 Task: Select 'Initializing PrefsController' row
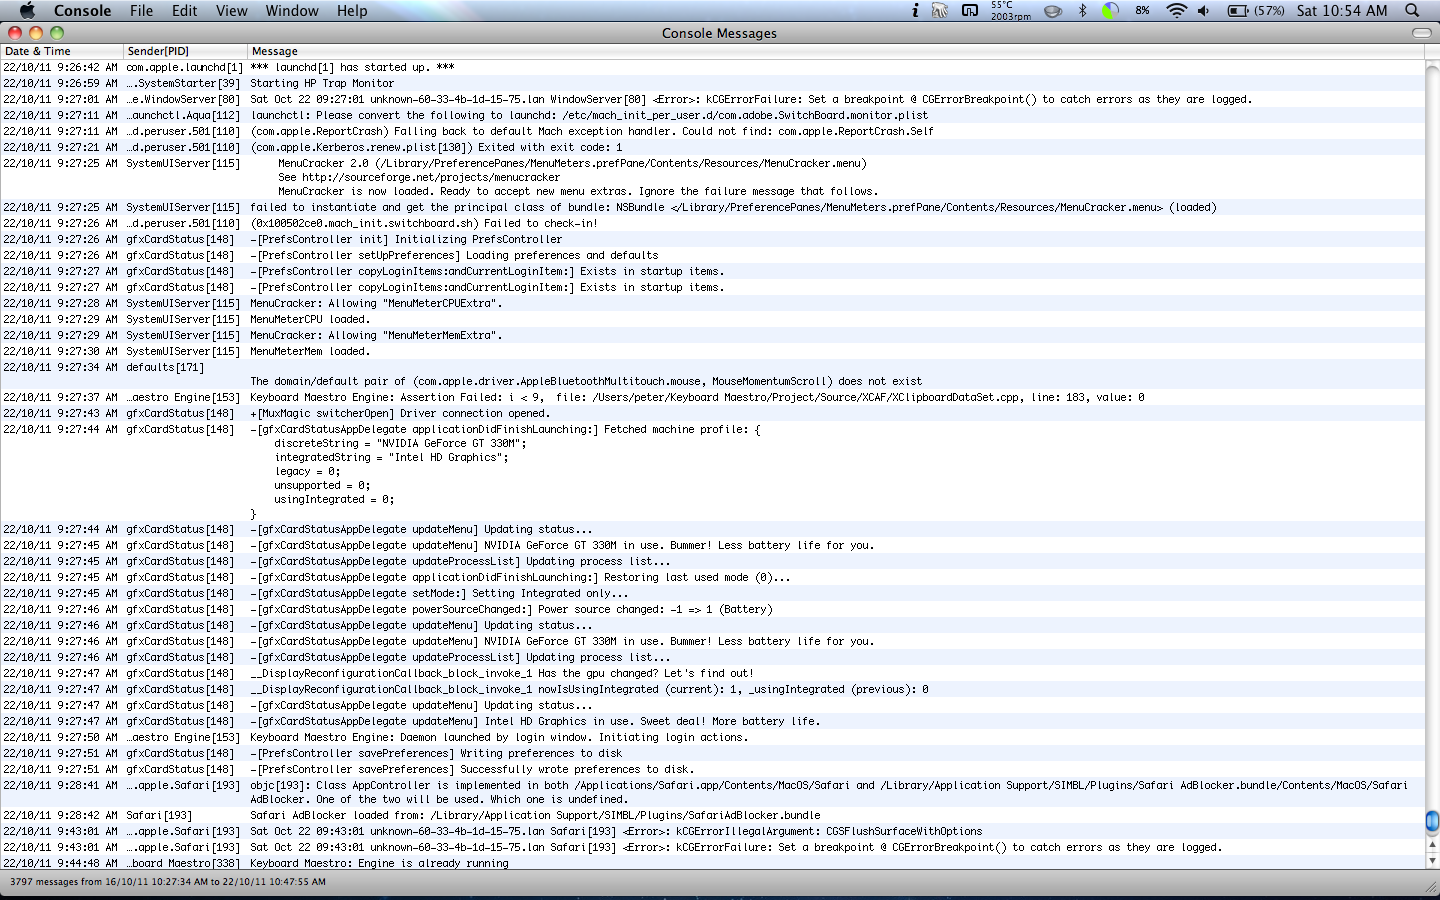[x=712, y=239]
